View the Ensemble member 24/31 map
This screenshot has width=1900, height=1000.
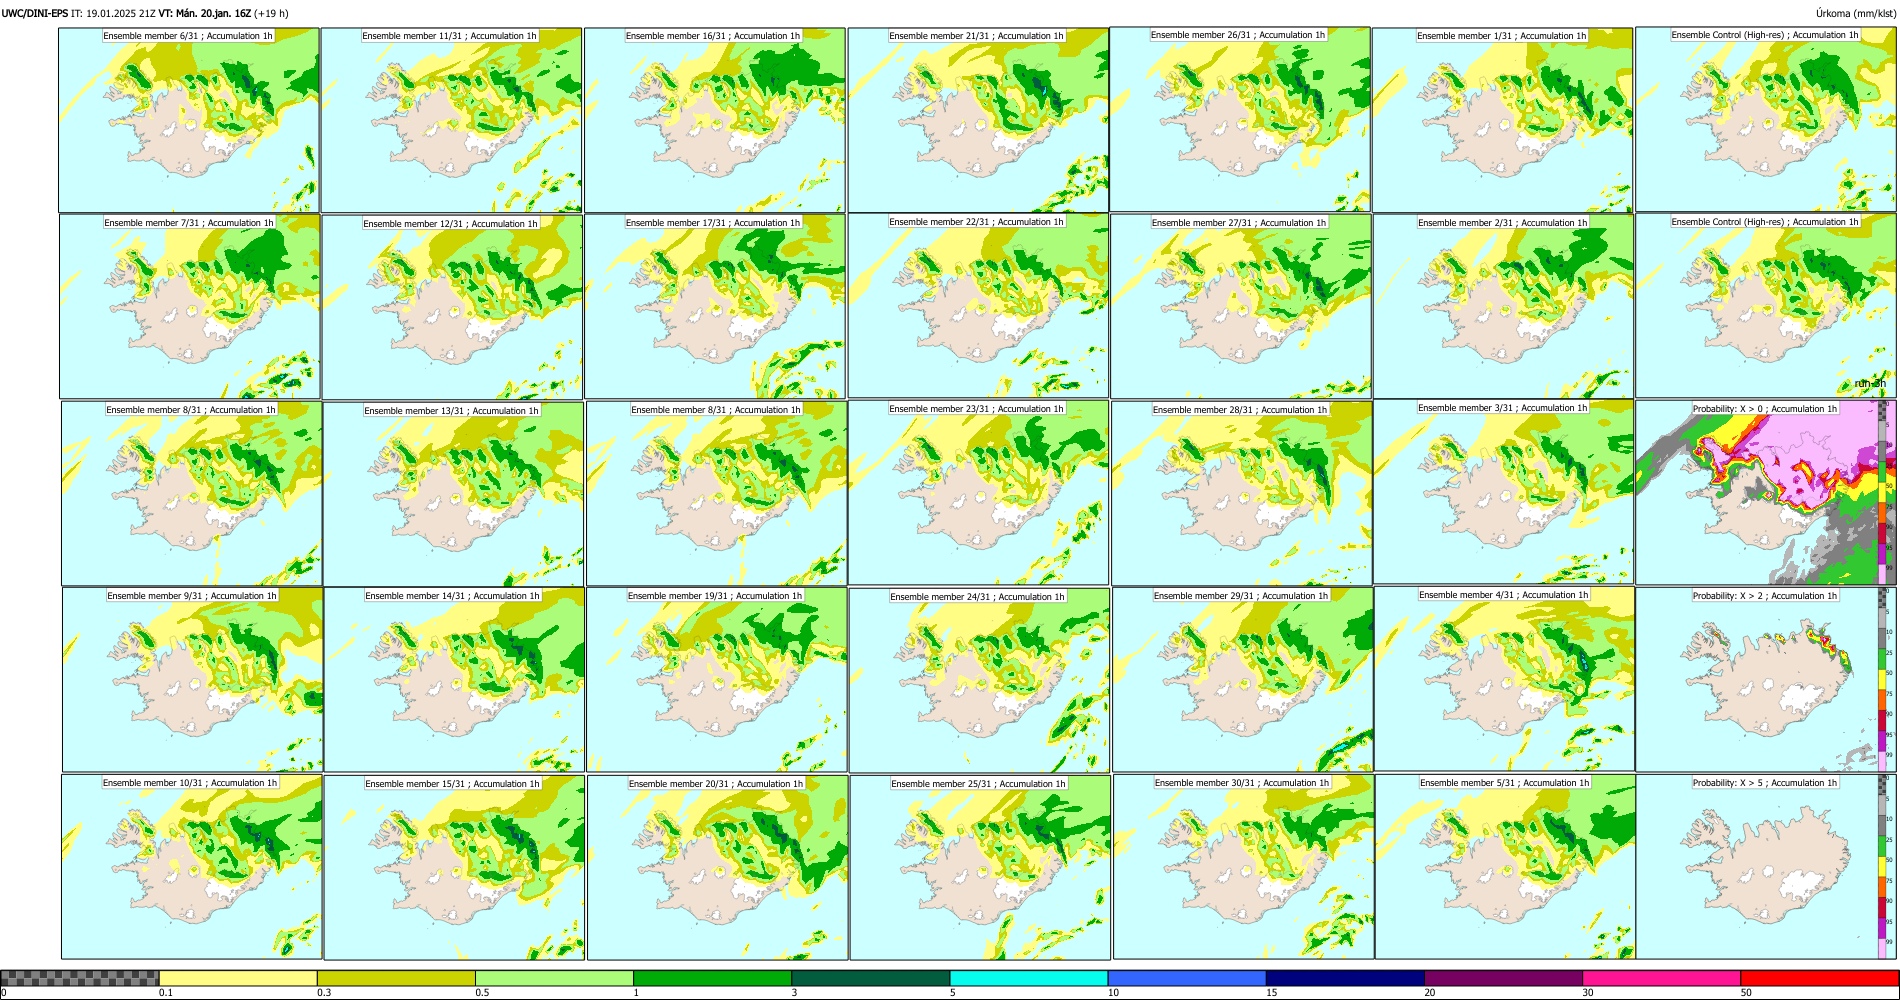coord(979,681)
